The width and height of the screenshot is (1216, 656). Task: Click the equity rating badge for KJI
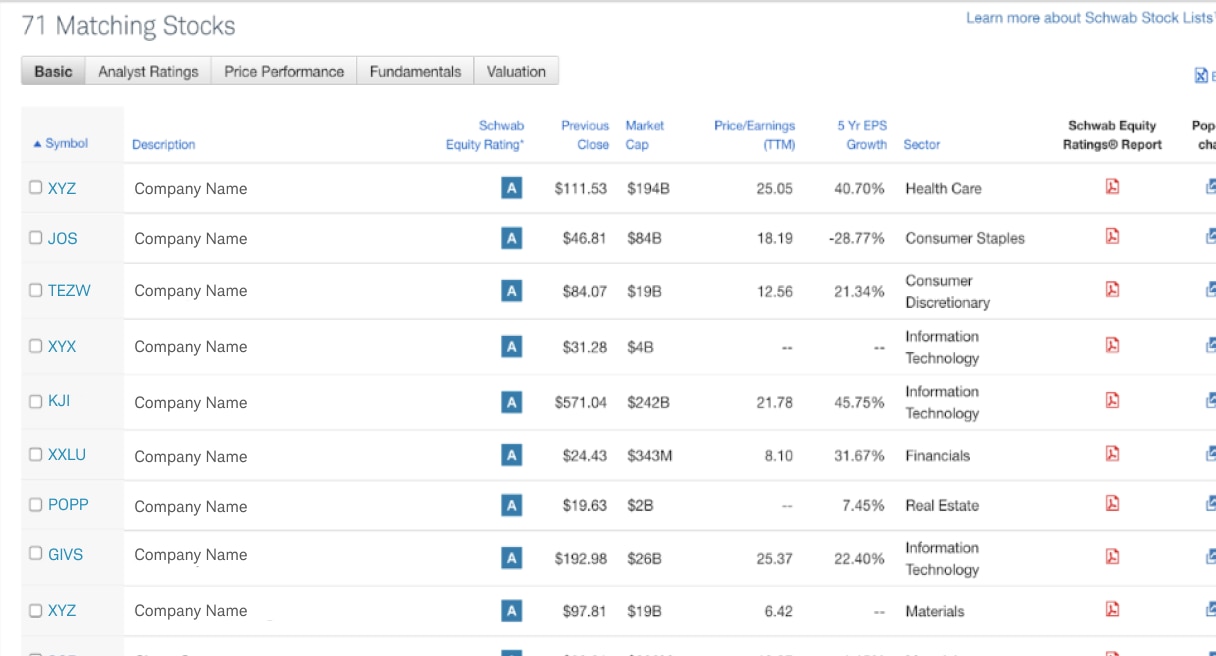pos(511,402)
